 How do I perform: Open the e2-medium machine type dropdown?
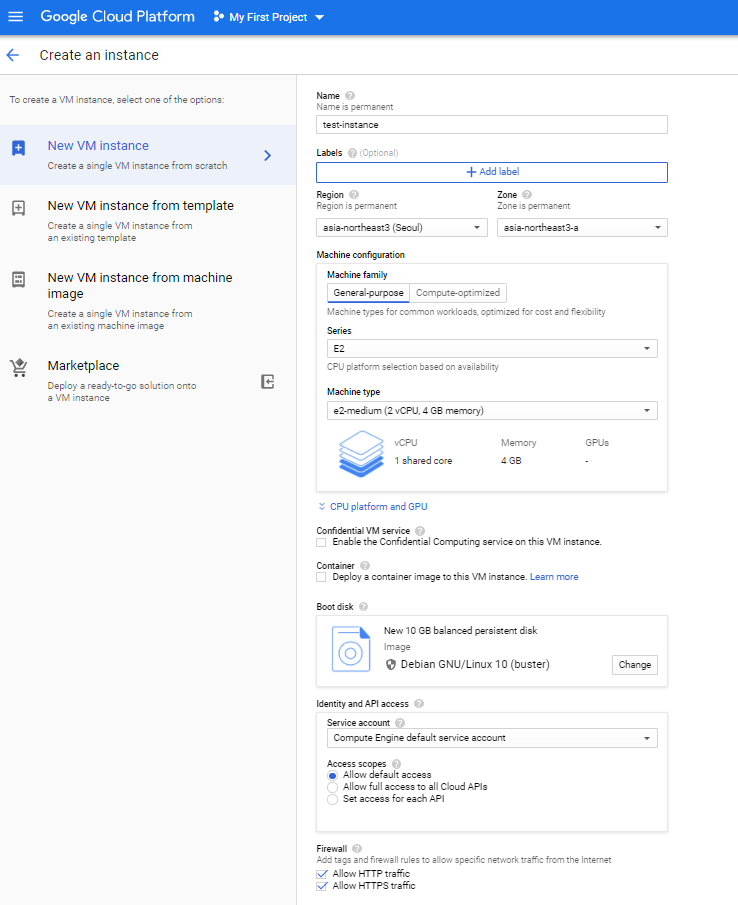(492, 410)
